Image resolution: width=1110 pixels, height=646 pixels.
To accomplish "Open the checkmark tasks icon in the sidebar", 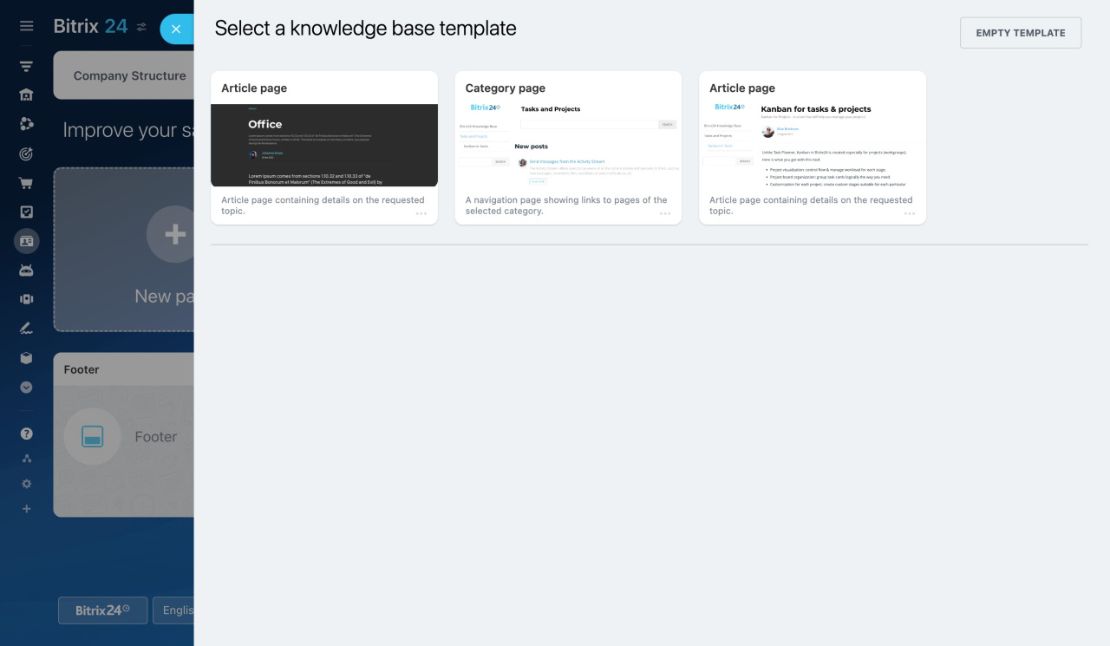I will pos(26,212).
